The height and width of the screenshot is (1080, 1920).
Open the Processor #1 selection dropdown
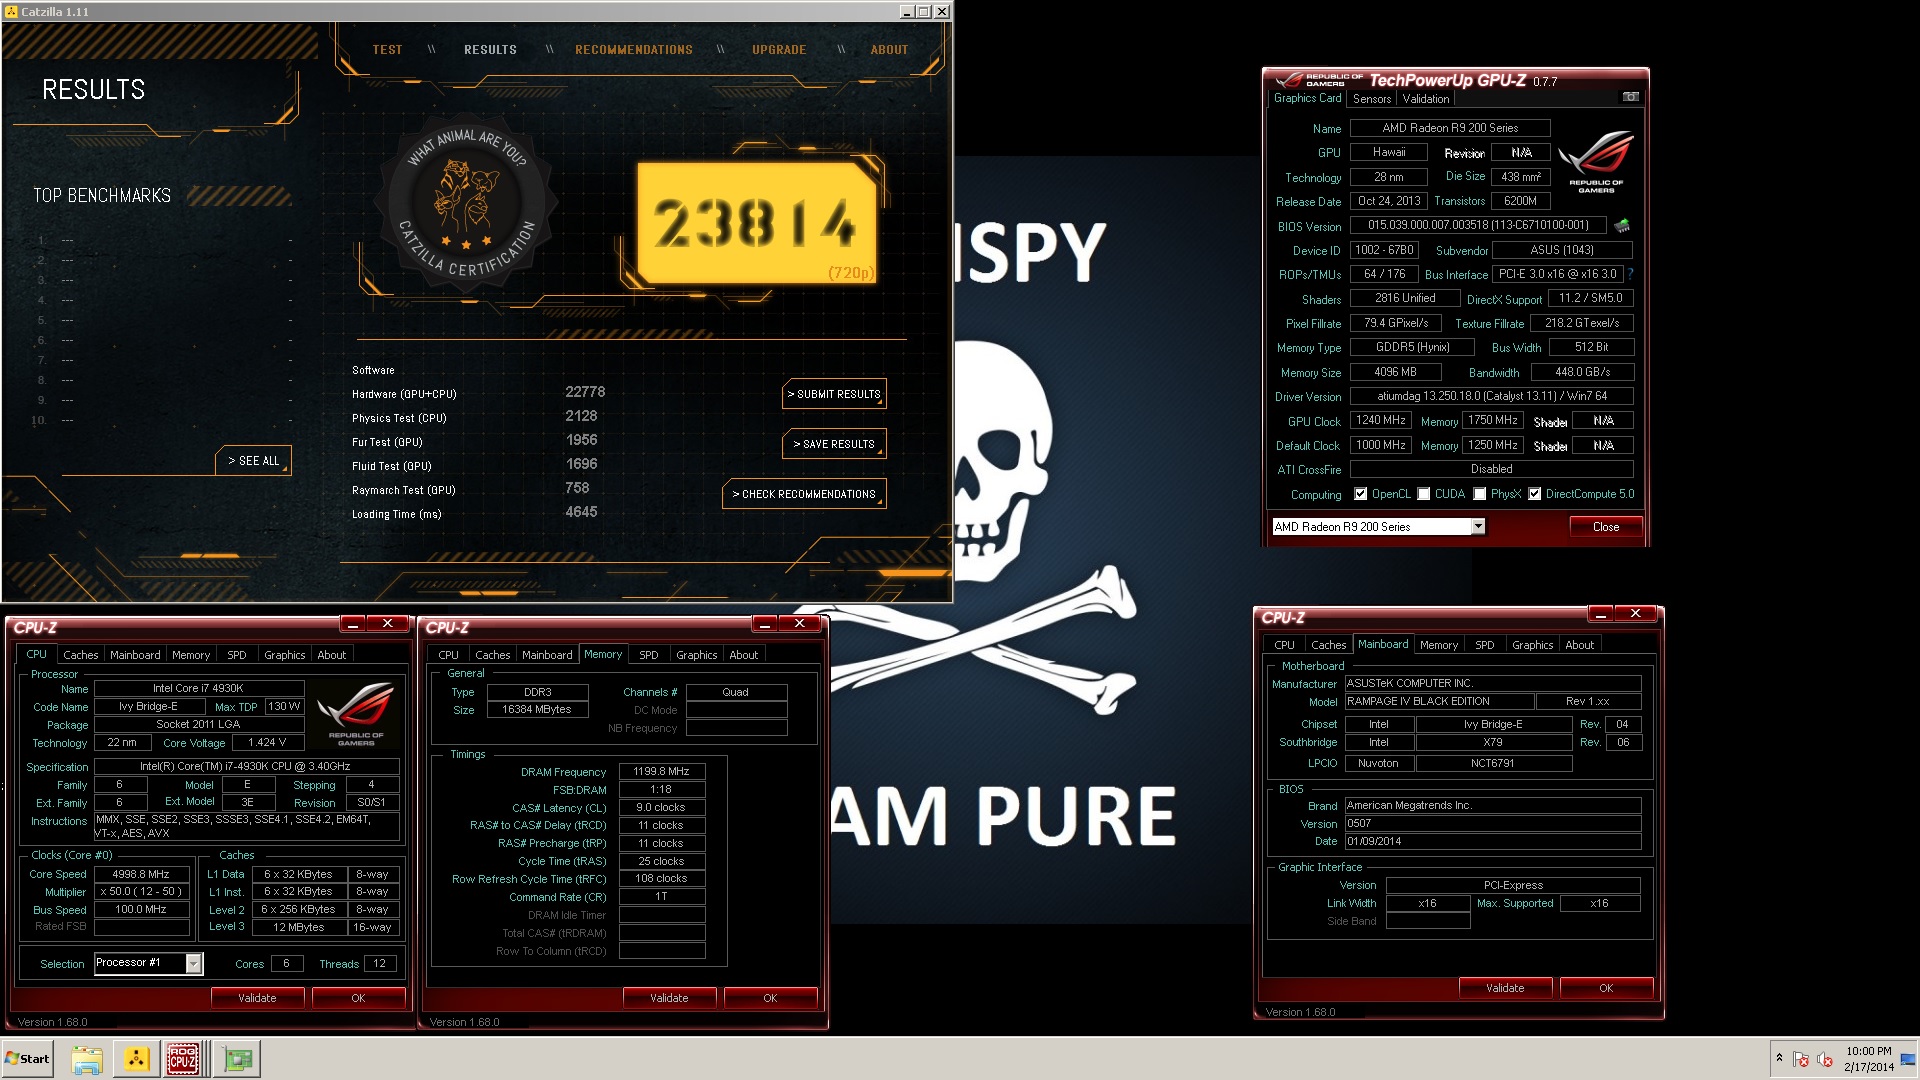[148, 963]
